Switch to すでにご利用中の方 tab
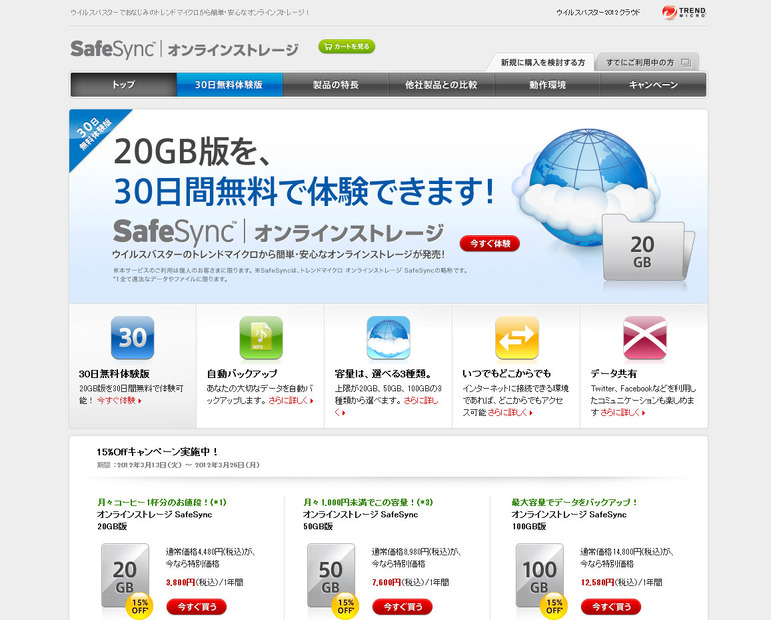This screenshot has width=771, height=620. coord(647,62)
